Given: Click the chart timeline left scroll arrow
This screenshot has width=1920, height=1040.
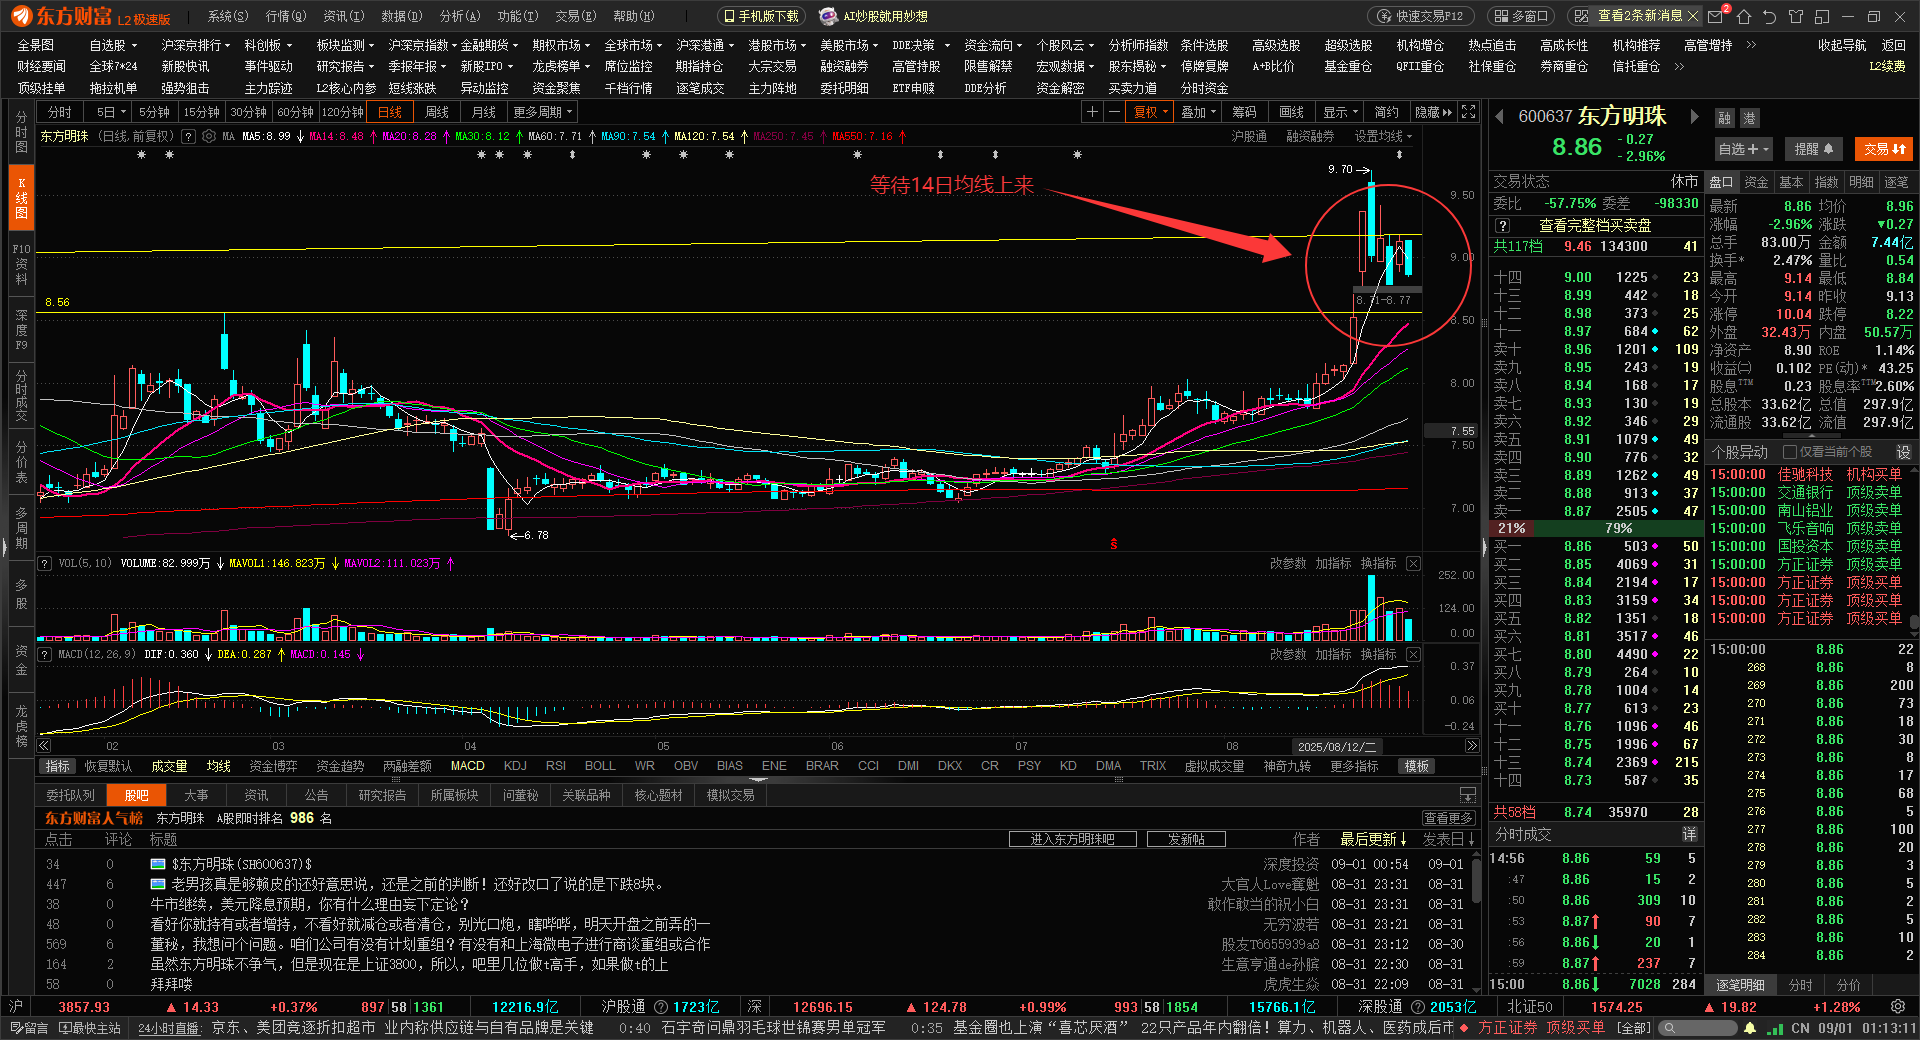Looking at the screenshot, I should [44, 746].
